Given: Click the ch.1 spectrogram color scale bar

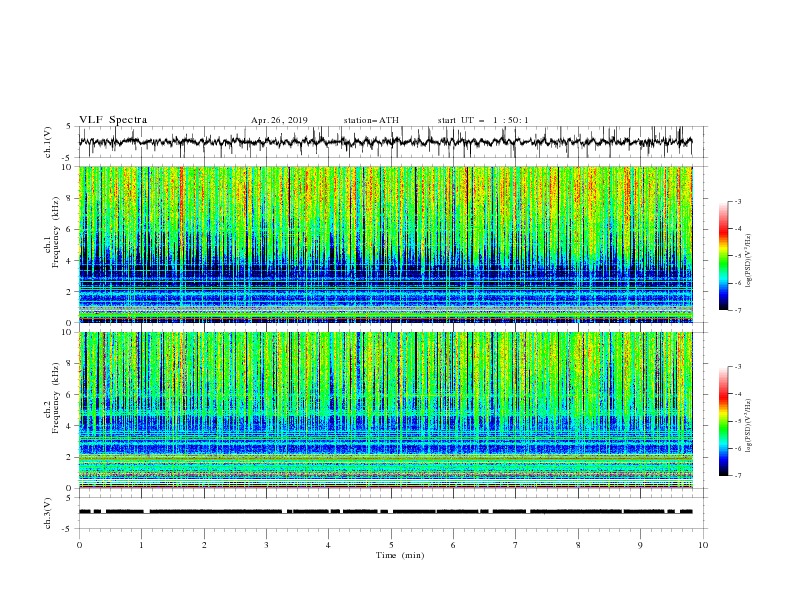Looking at the screenshot, I should coord(723,256).
